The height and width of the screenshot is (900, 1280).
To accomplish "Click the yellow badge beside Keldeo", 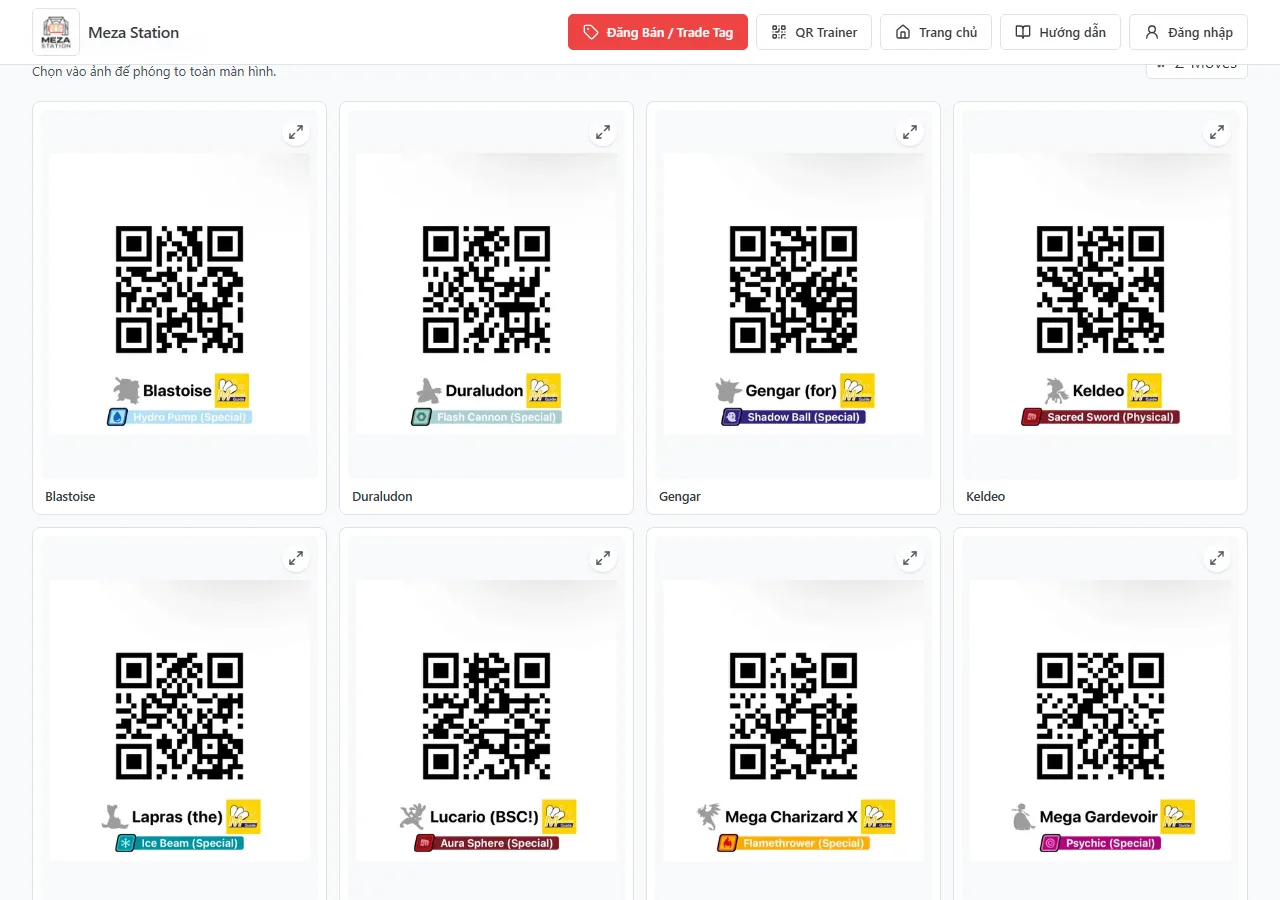I will pos(1145,390).
